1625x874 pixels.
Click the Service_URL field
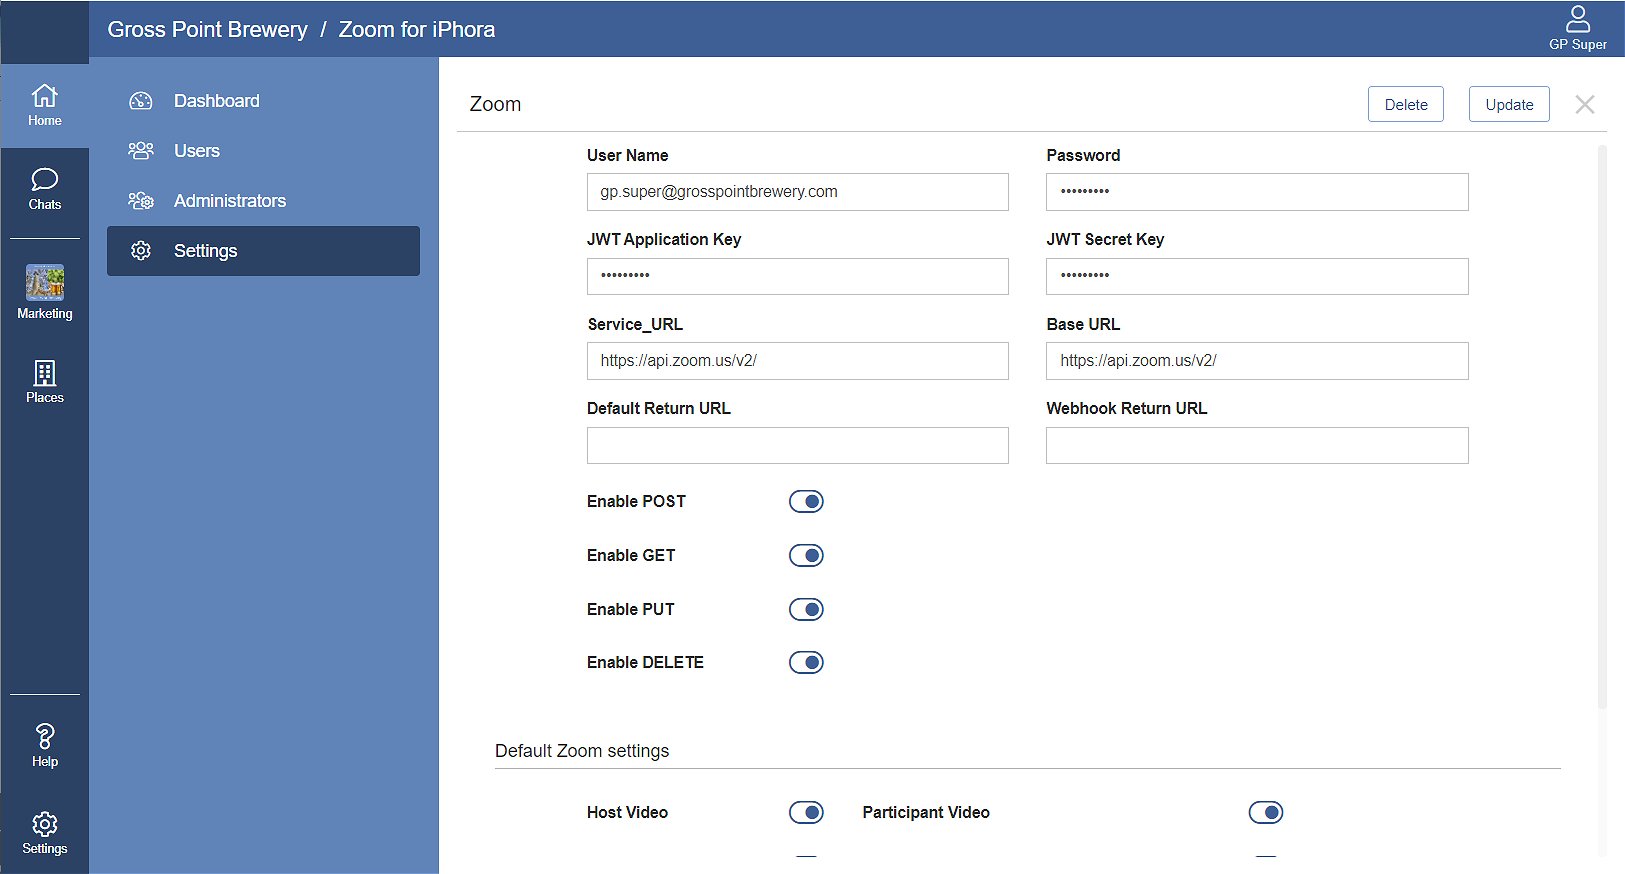tap(798, 361)
